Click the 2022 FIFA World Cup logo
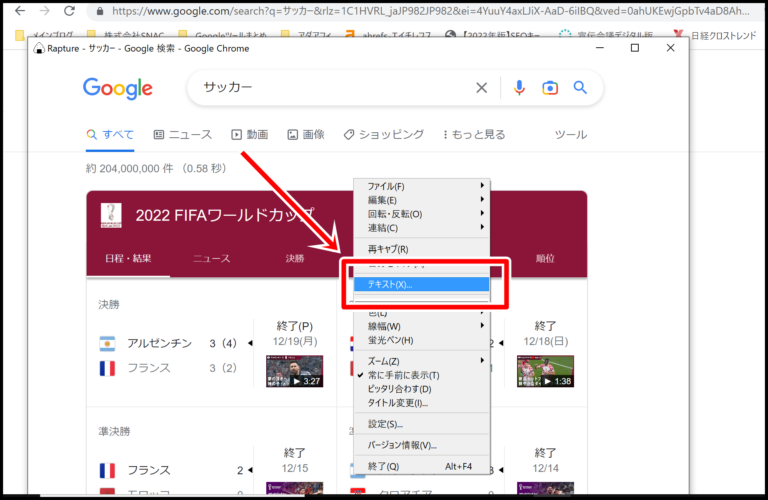 pos(111,215)
